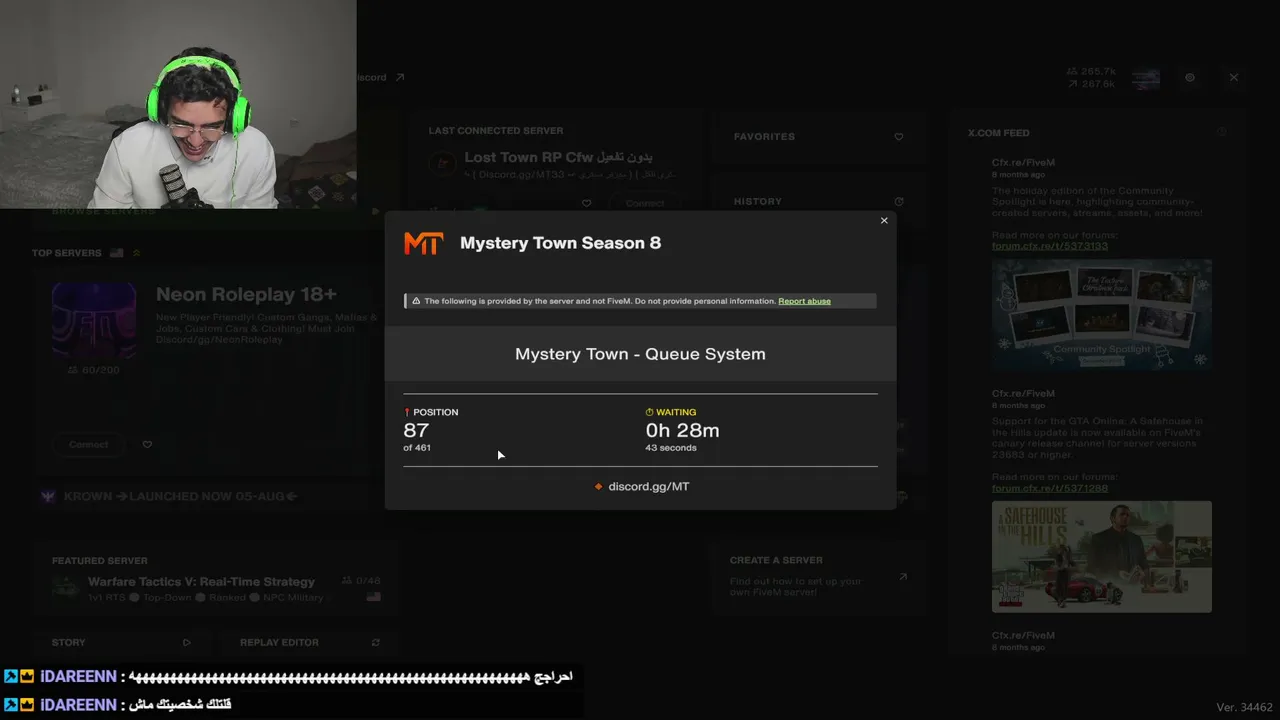Expand the Top Servers chevron icon
The image size is (1280, 720).
[136, 253]
